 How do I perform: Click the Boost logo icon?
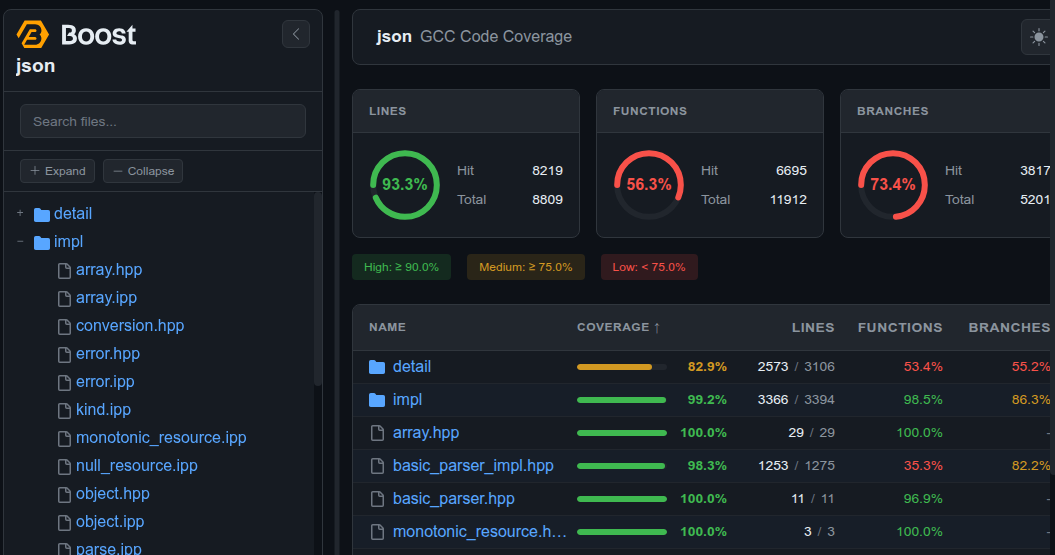click(33, 35)
